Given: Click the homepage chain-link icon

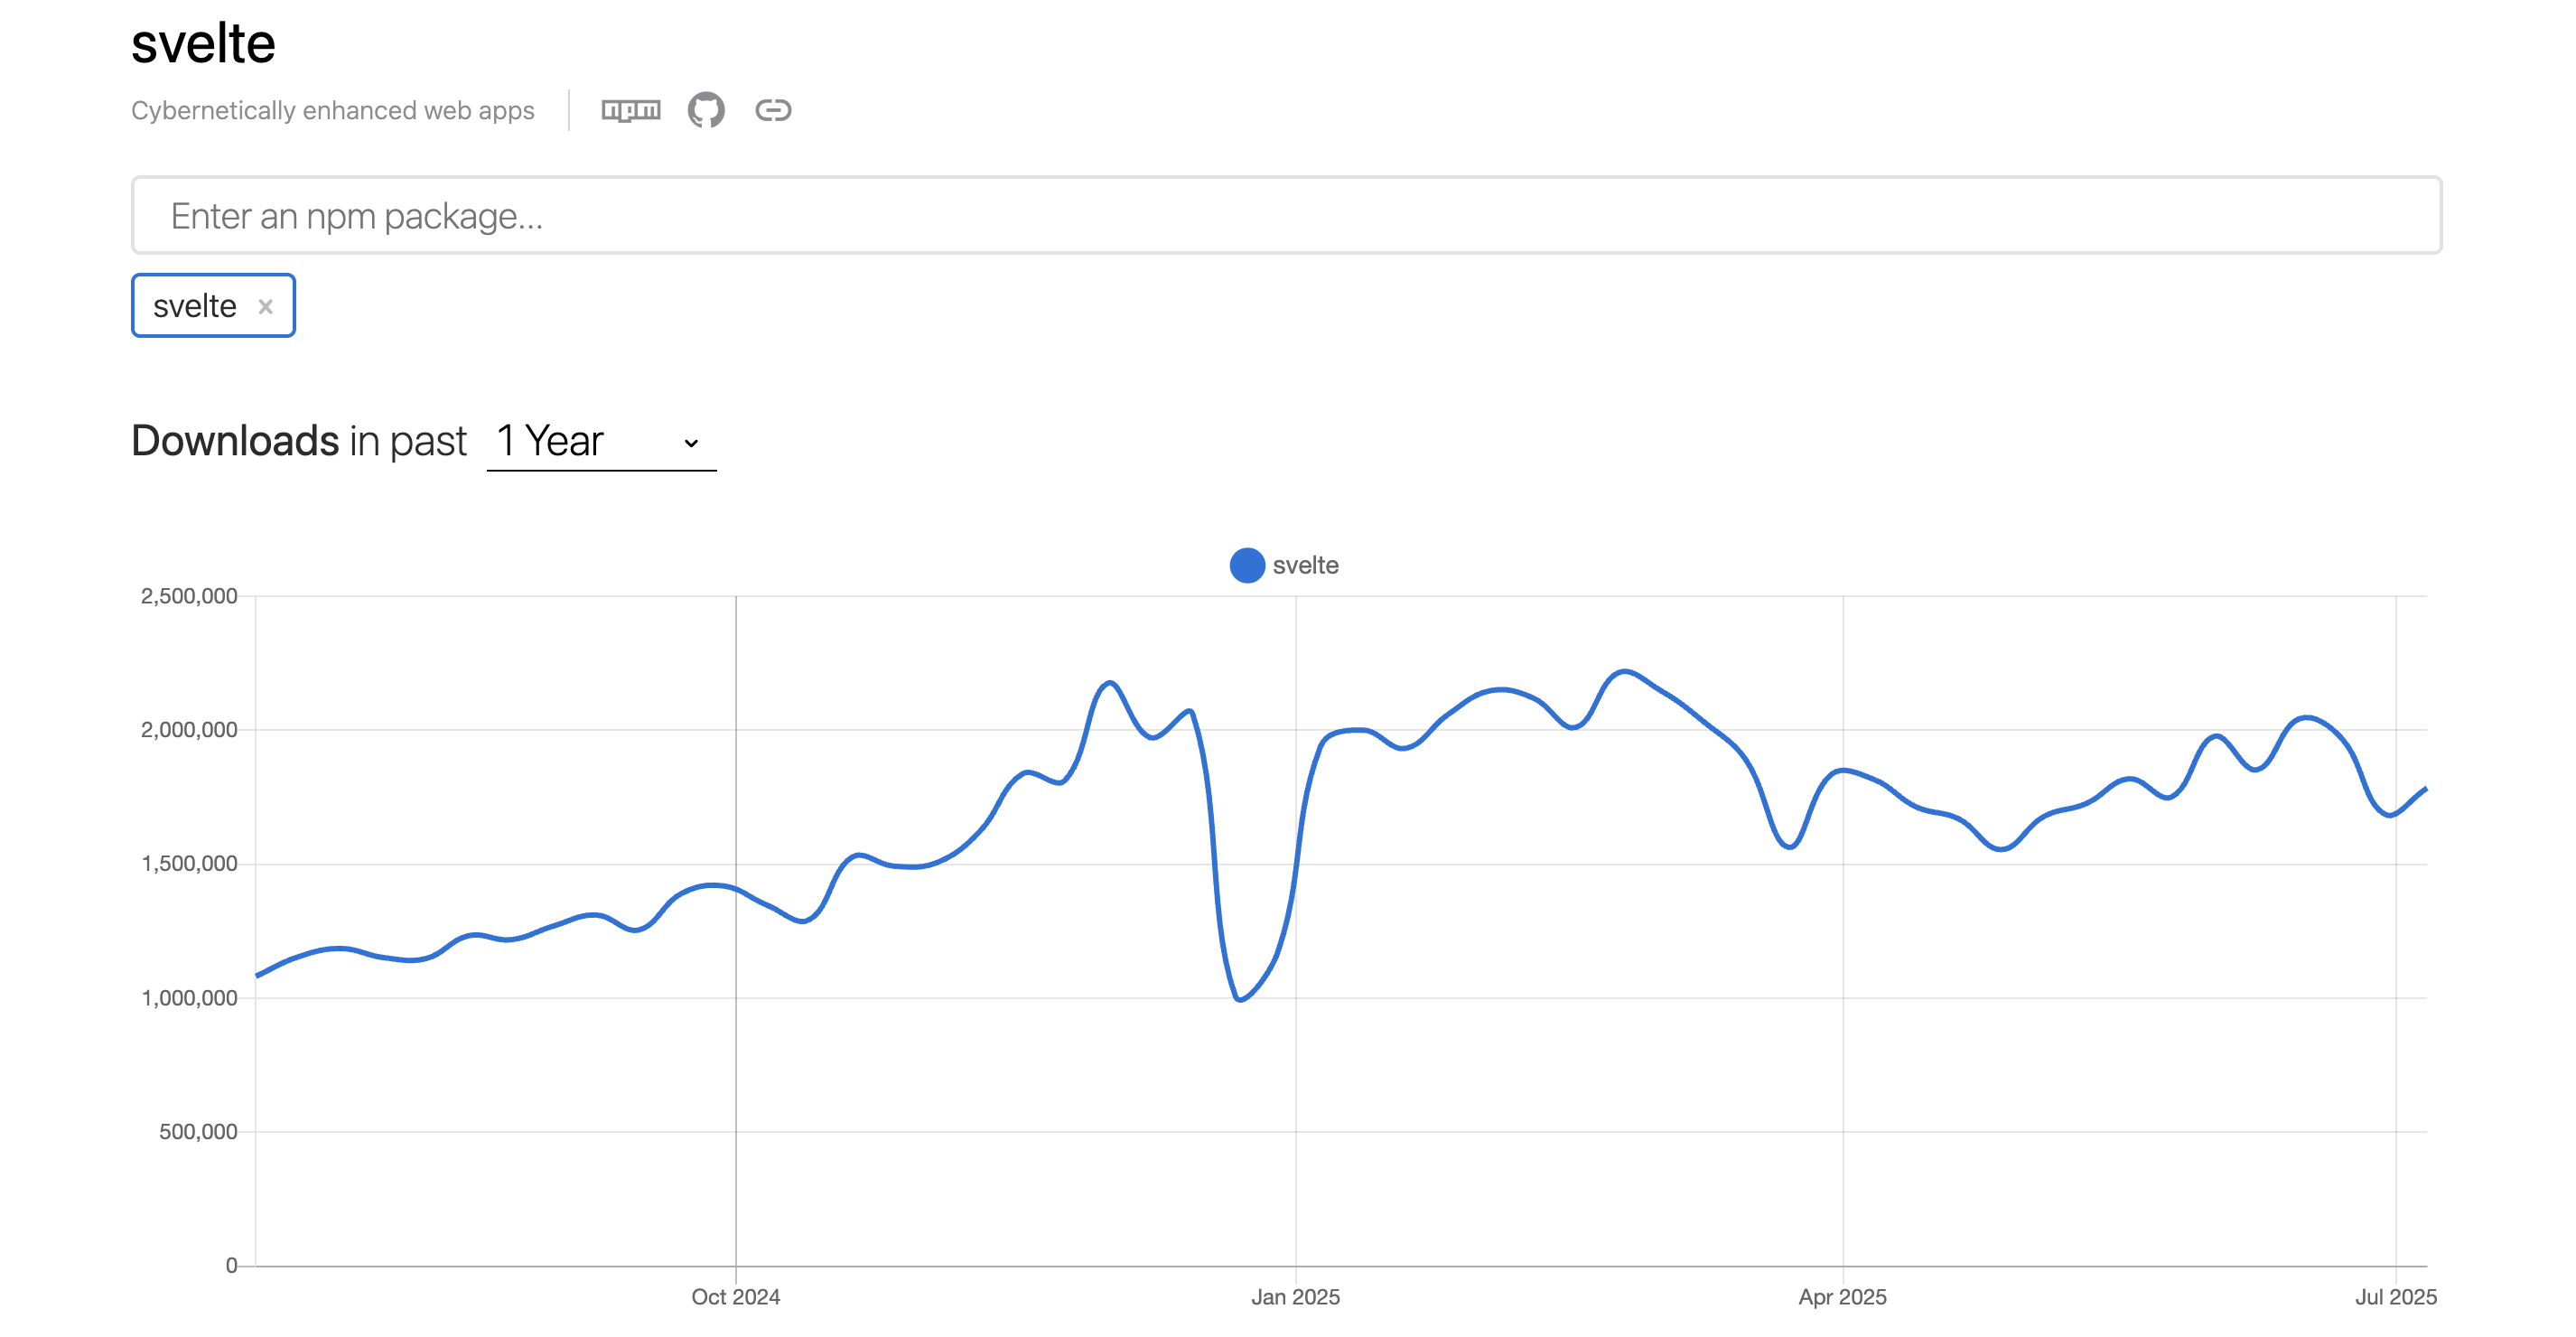Looking at the screenshot, I should [x=773, y=110].
